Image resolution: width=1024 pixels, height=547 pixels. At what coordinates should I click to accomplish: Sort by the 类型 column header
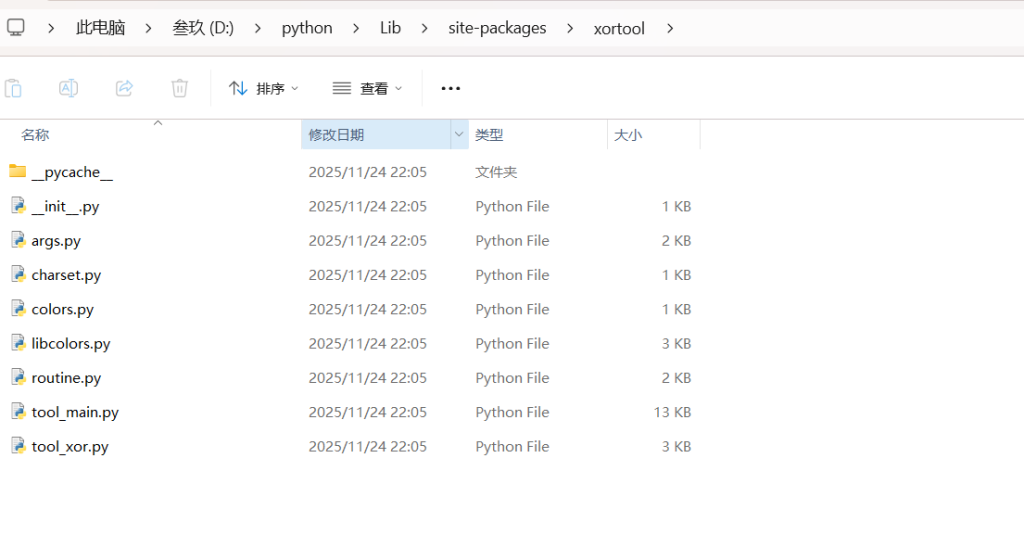(x=489, y=135)
